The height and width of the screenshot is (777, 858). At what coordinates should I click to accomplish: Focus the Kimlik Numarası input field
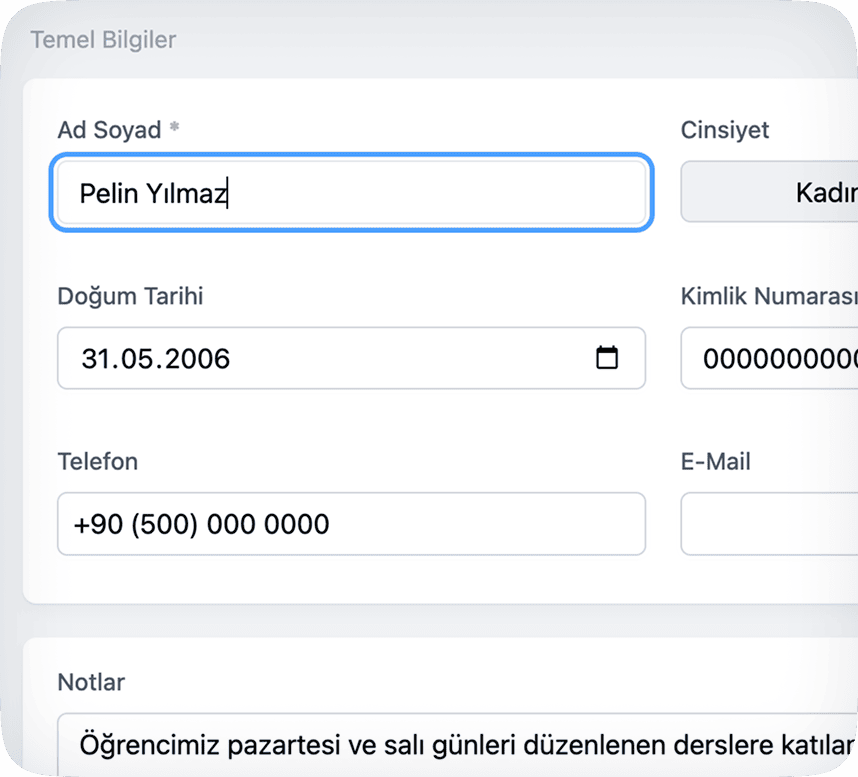point(769,358)
